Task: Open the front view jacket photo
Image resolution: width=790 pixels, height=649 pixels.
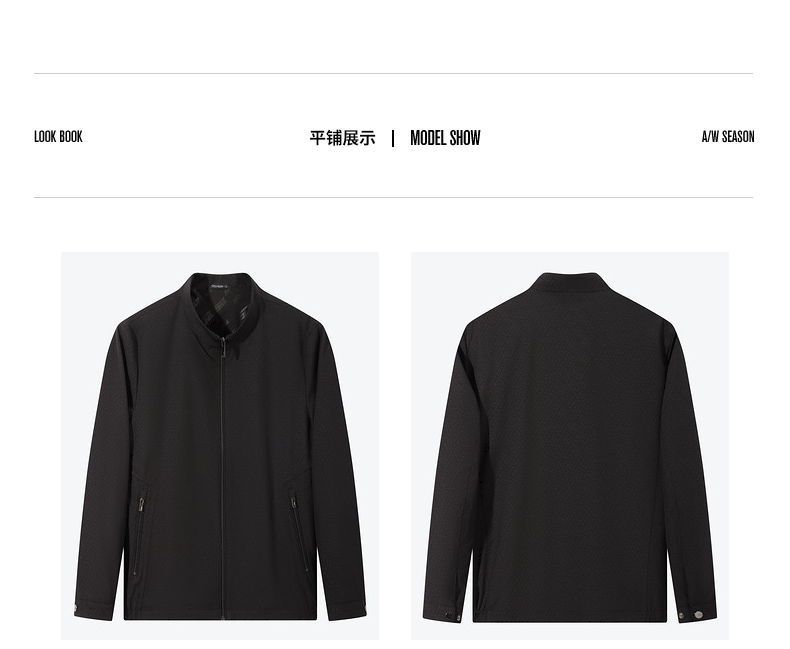Action: tap(220, 445)
